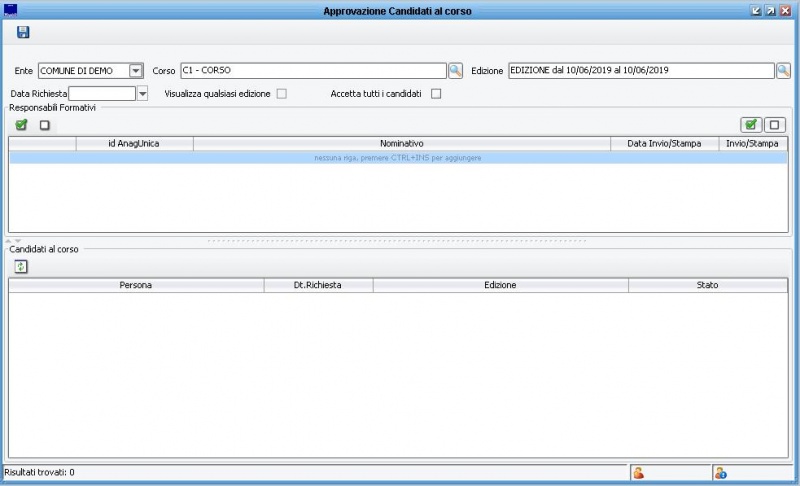Image resolution: width=800 pixels, height=486 pixels.
Task: Click the Corso input field
Action: (313, 70)
